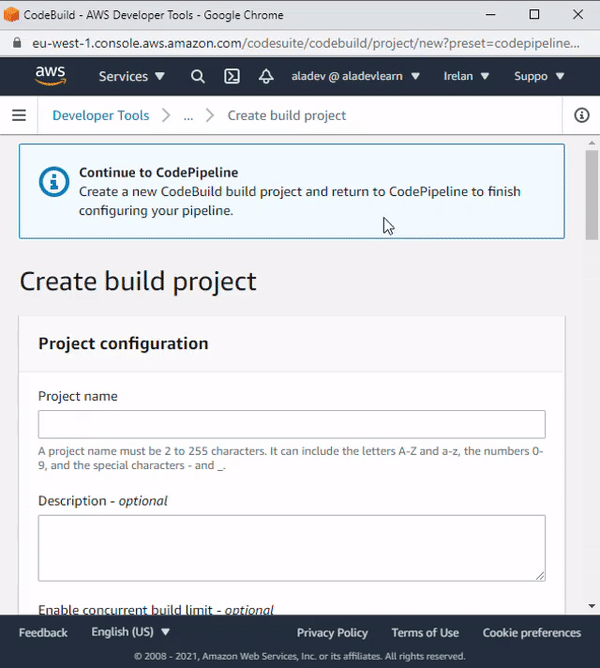Click info icon in CodePipeline banner
This screenshot has height=668, width=600.
[54, 182]
